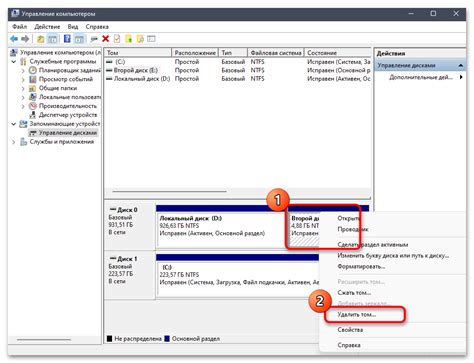Click the Просмотр событий icon in tree
Screen dimensions: 474x363
pos(33,79)
